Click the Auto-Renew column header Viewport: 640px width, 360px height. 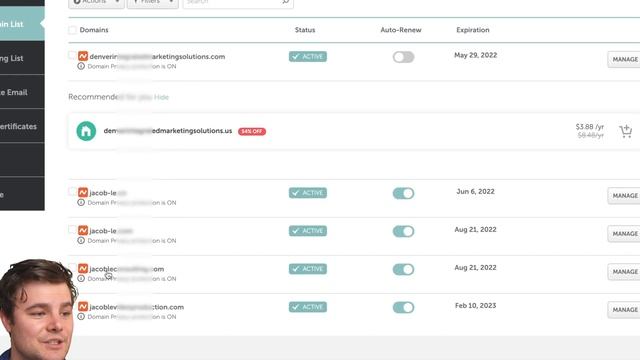tap(401, 30)
